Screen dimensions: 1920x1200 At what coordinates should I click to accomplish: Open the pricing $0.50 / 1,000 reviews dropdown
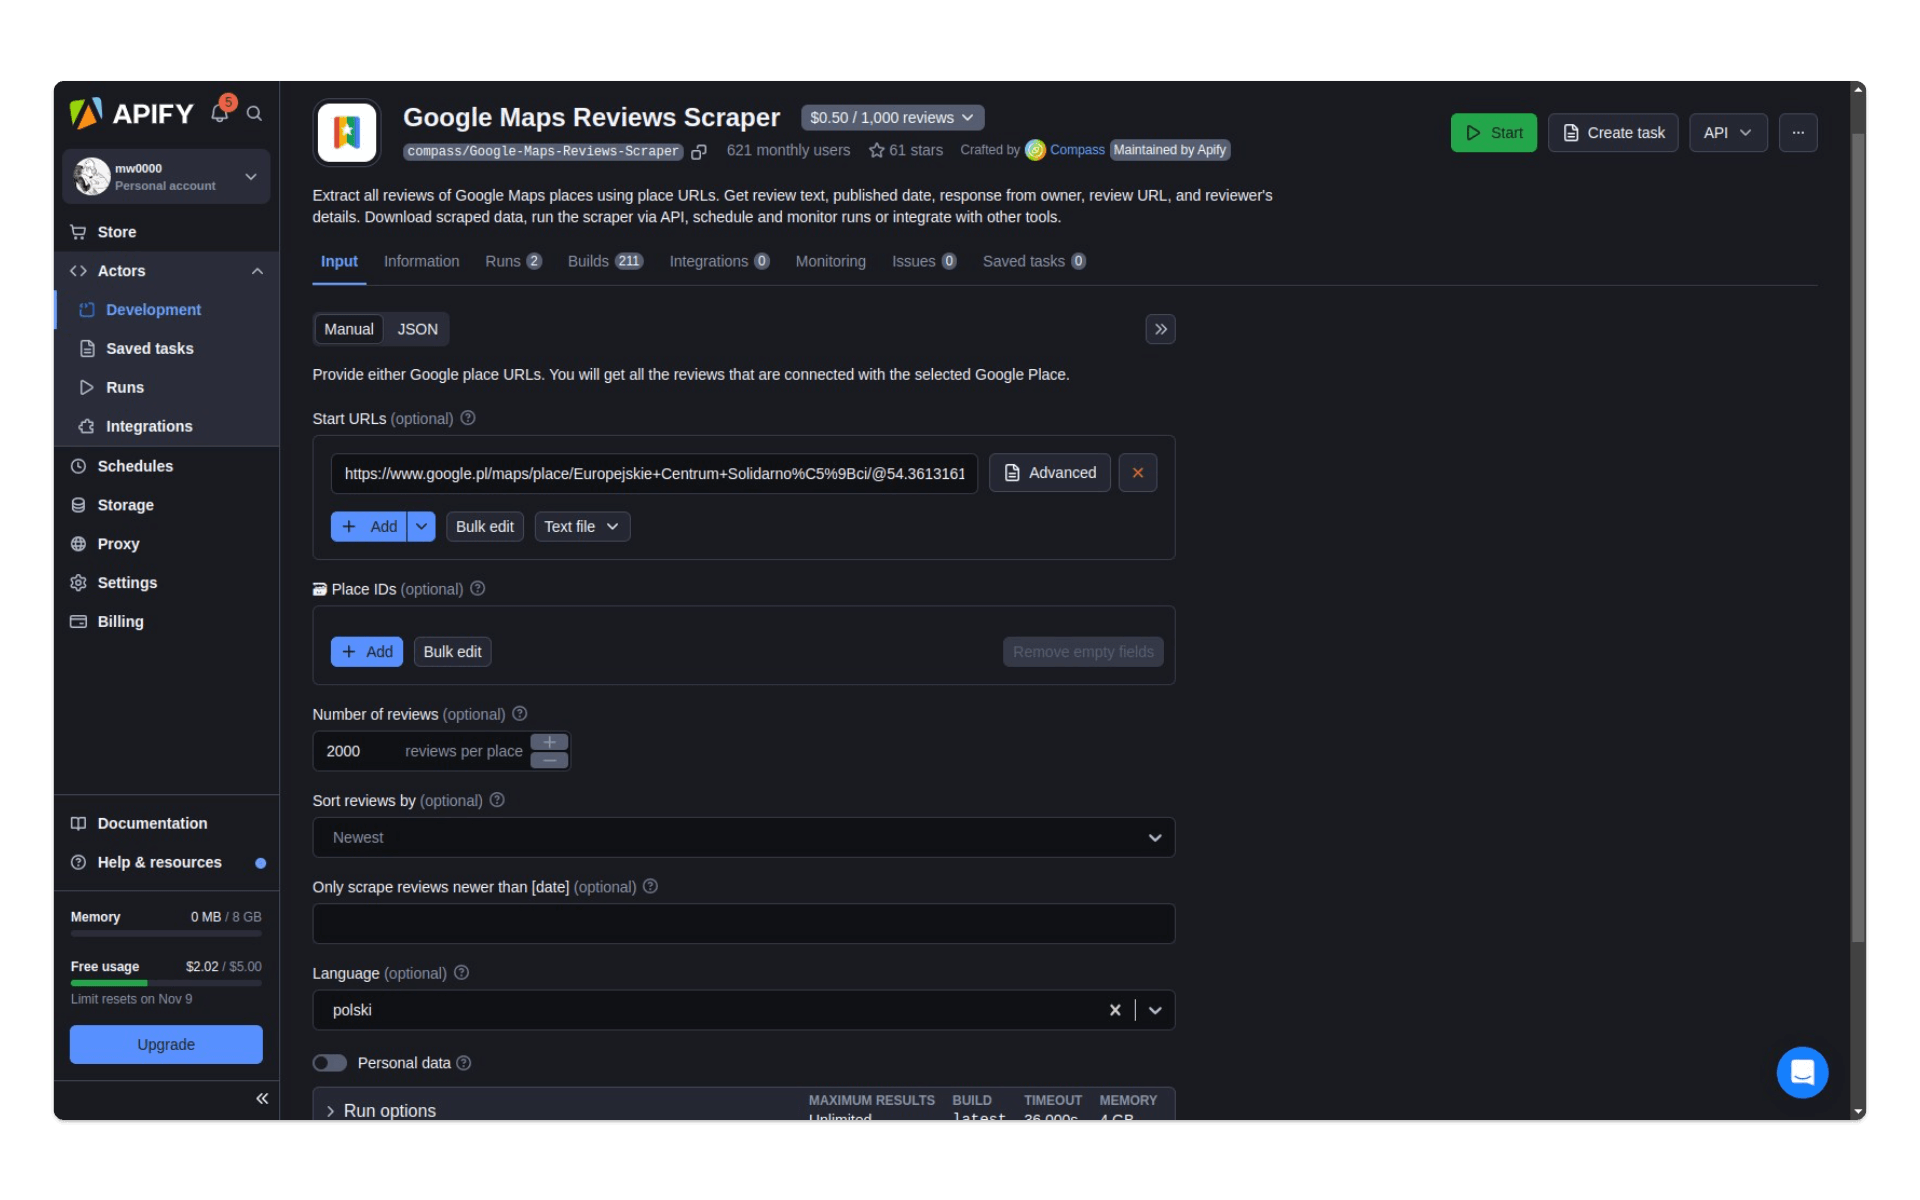(892, 118)
